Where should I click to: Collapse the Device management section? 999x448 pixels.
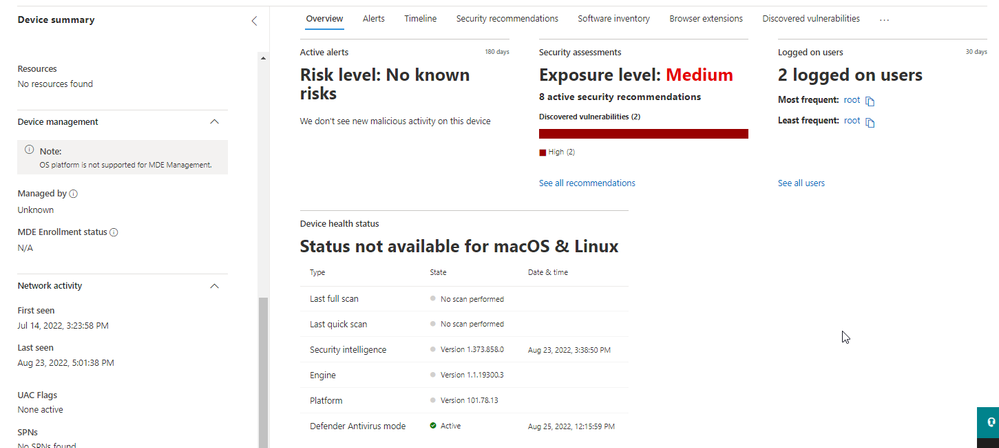pos(215,122)
